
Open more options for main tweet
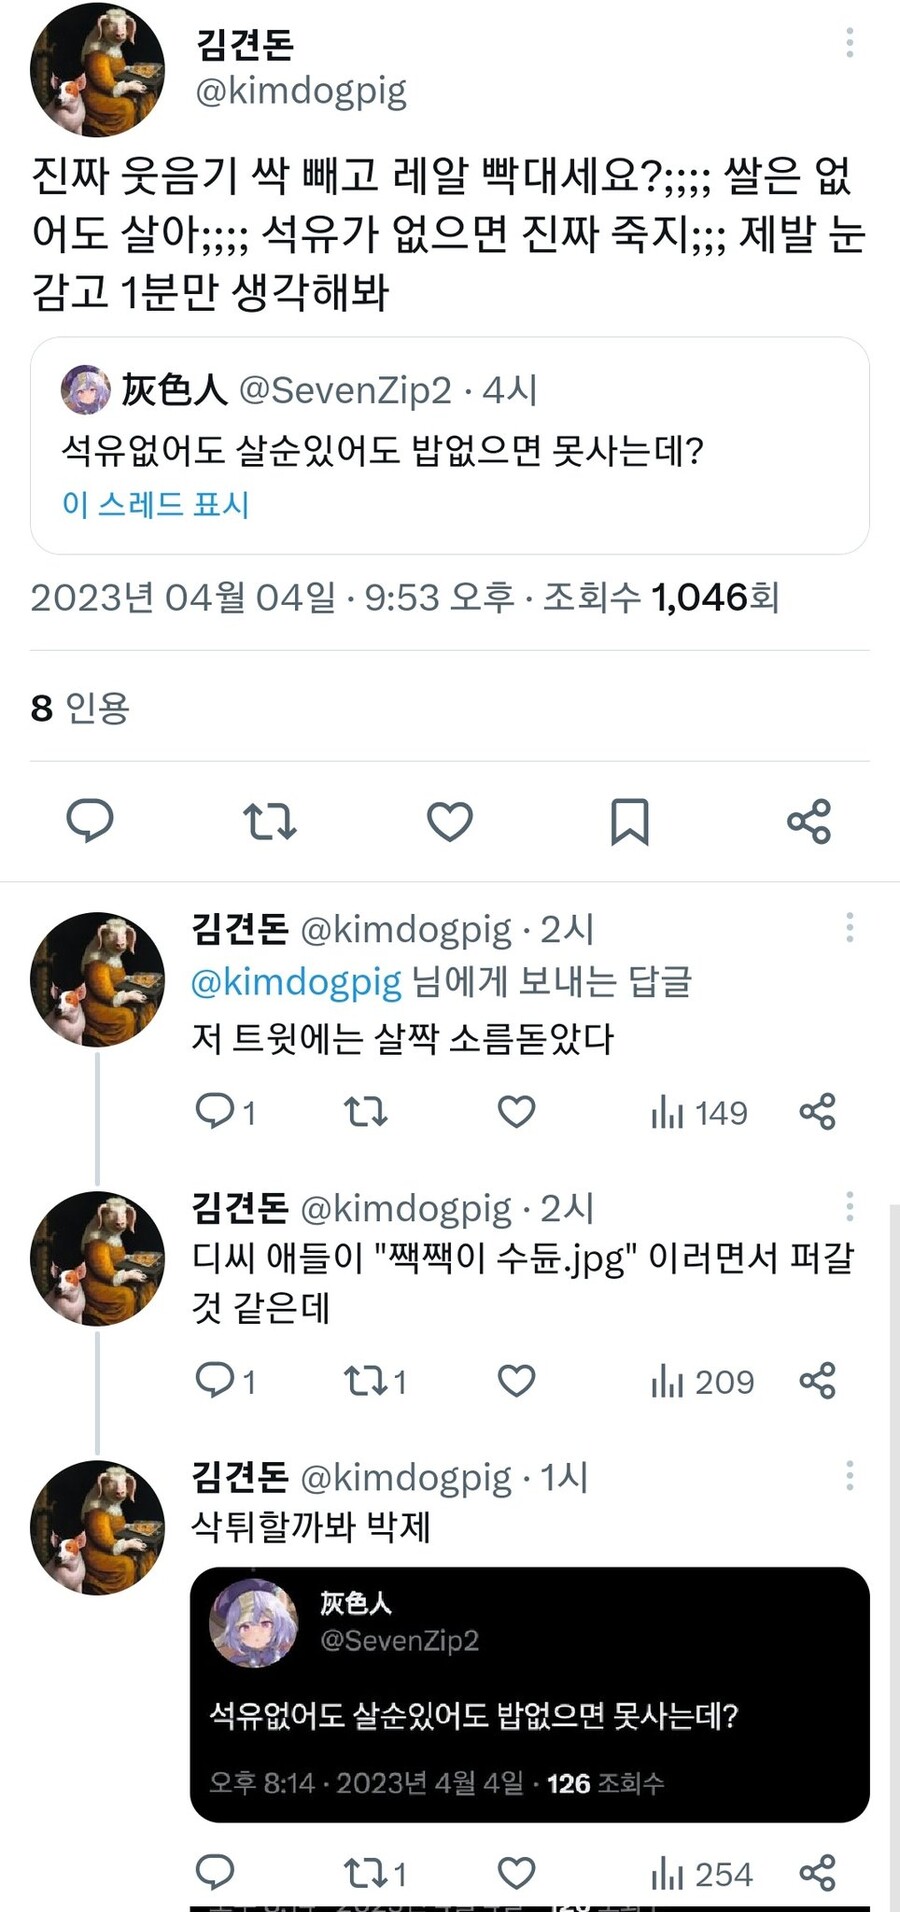coord(849,43)
